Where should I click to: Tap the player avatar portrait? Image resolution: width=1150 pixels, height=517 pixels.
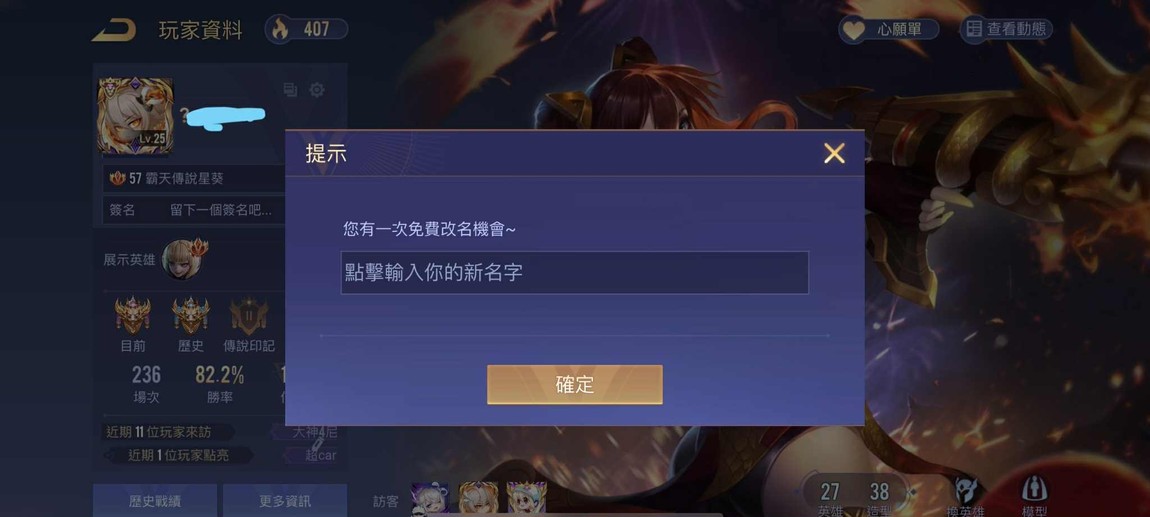tap(136, 116)
